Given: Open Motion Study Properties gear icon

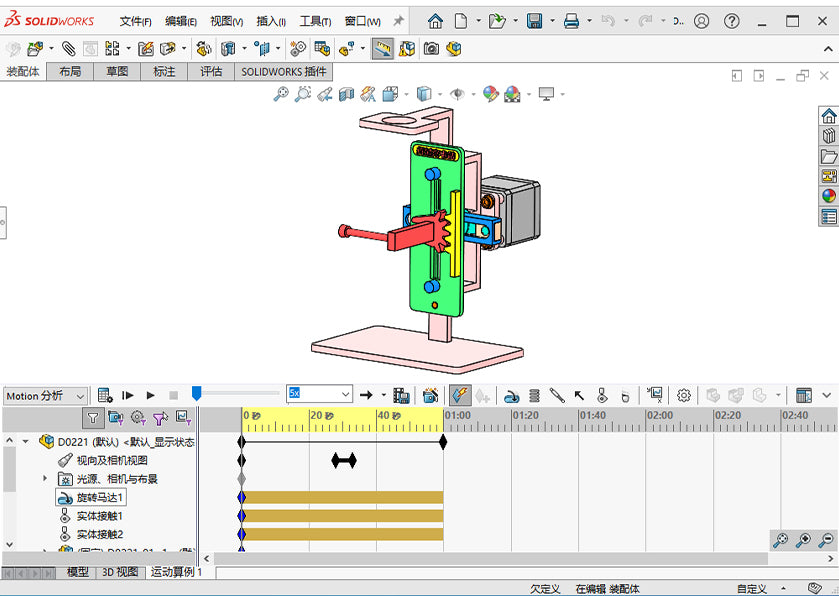Looking at the screenshot, I should 683,395.
